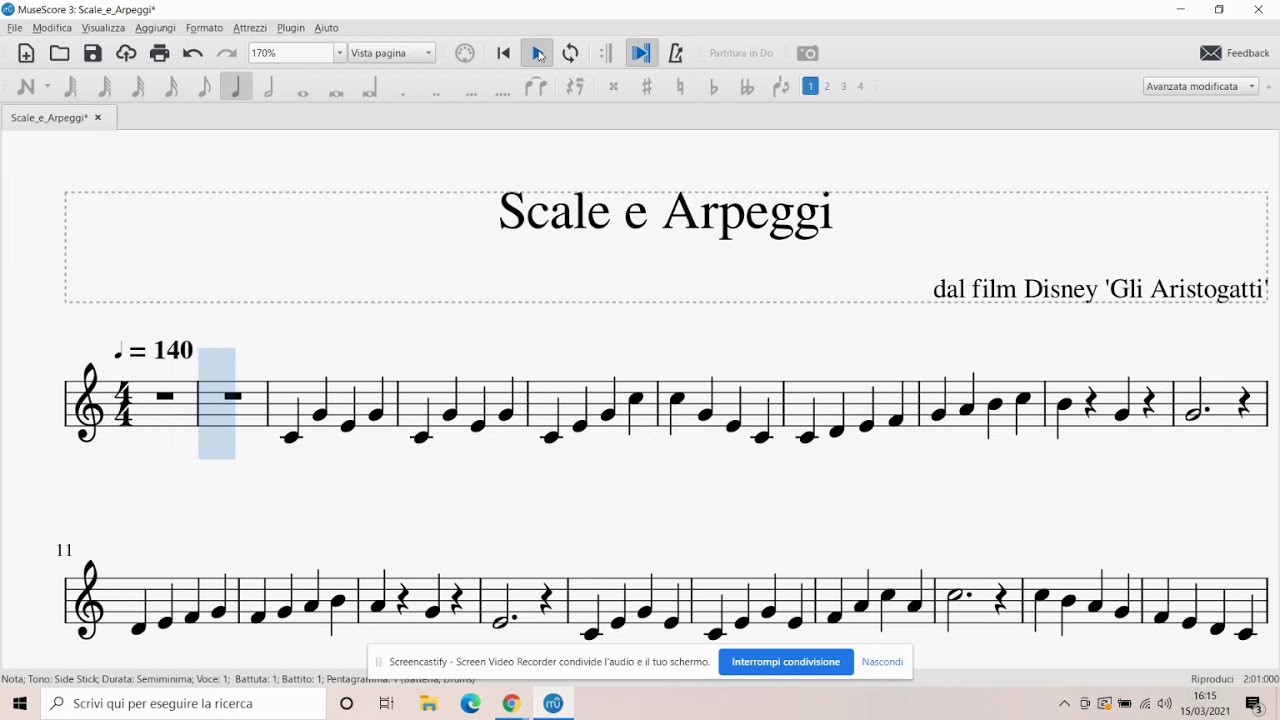This screenshot has width=1280, height=720.
Task: Create a new score with the New icon
Action: (27, 53)
